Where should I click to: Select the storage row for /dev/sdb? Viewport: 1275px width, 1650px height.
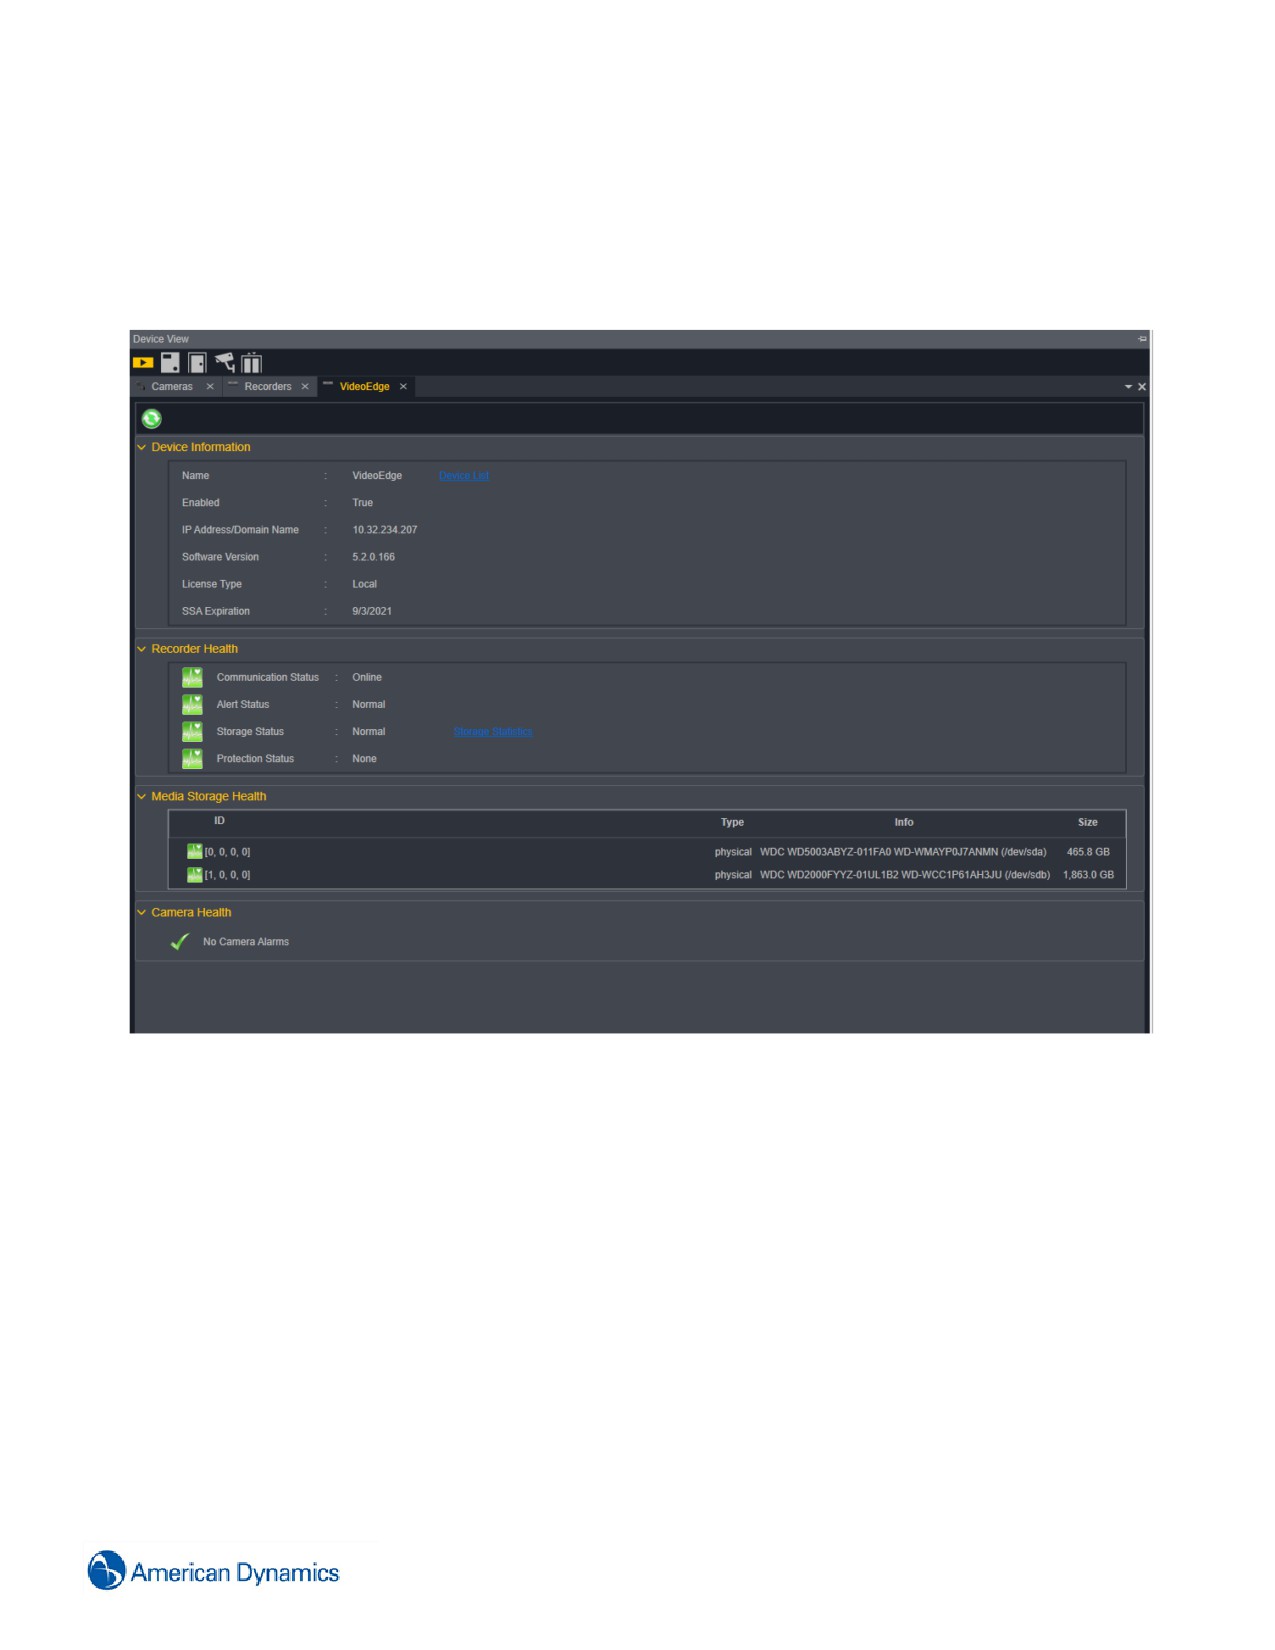647,875
